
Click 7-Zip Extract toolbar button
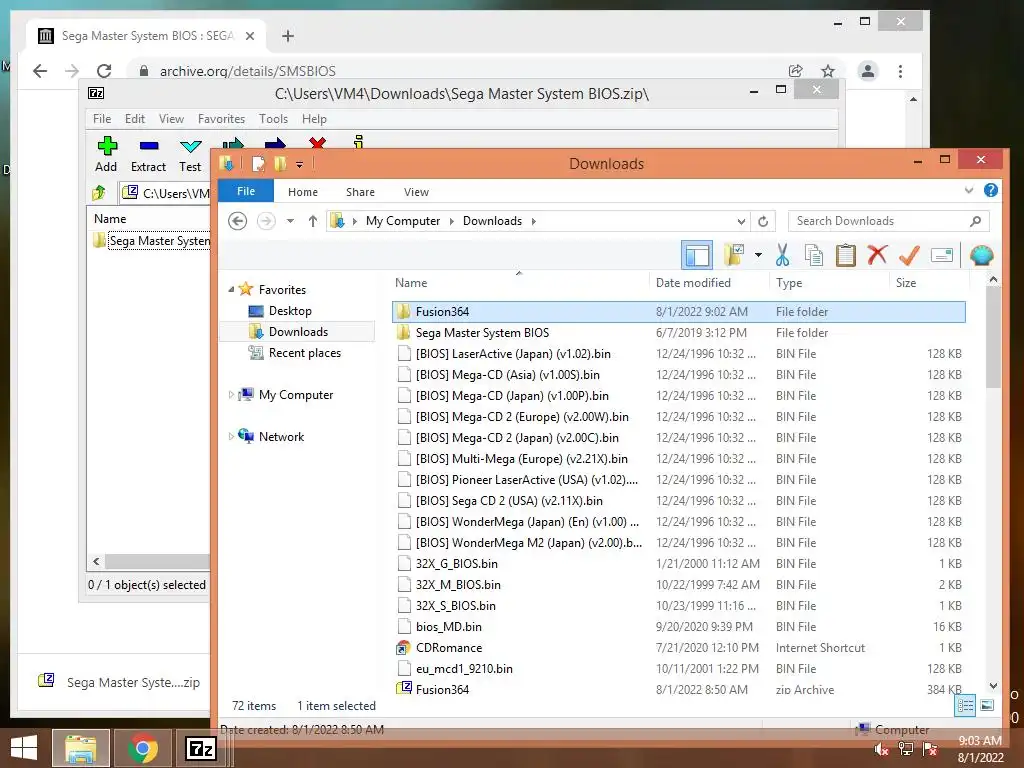pyautogui.click(x=148, y=154)
